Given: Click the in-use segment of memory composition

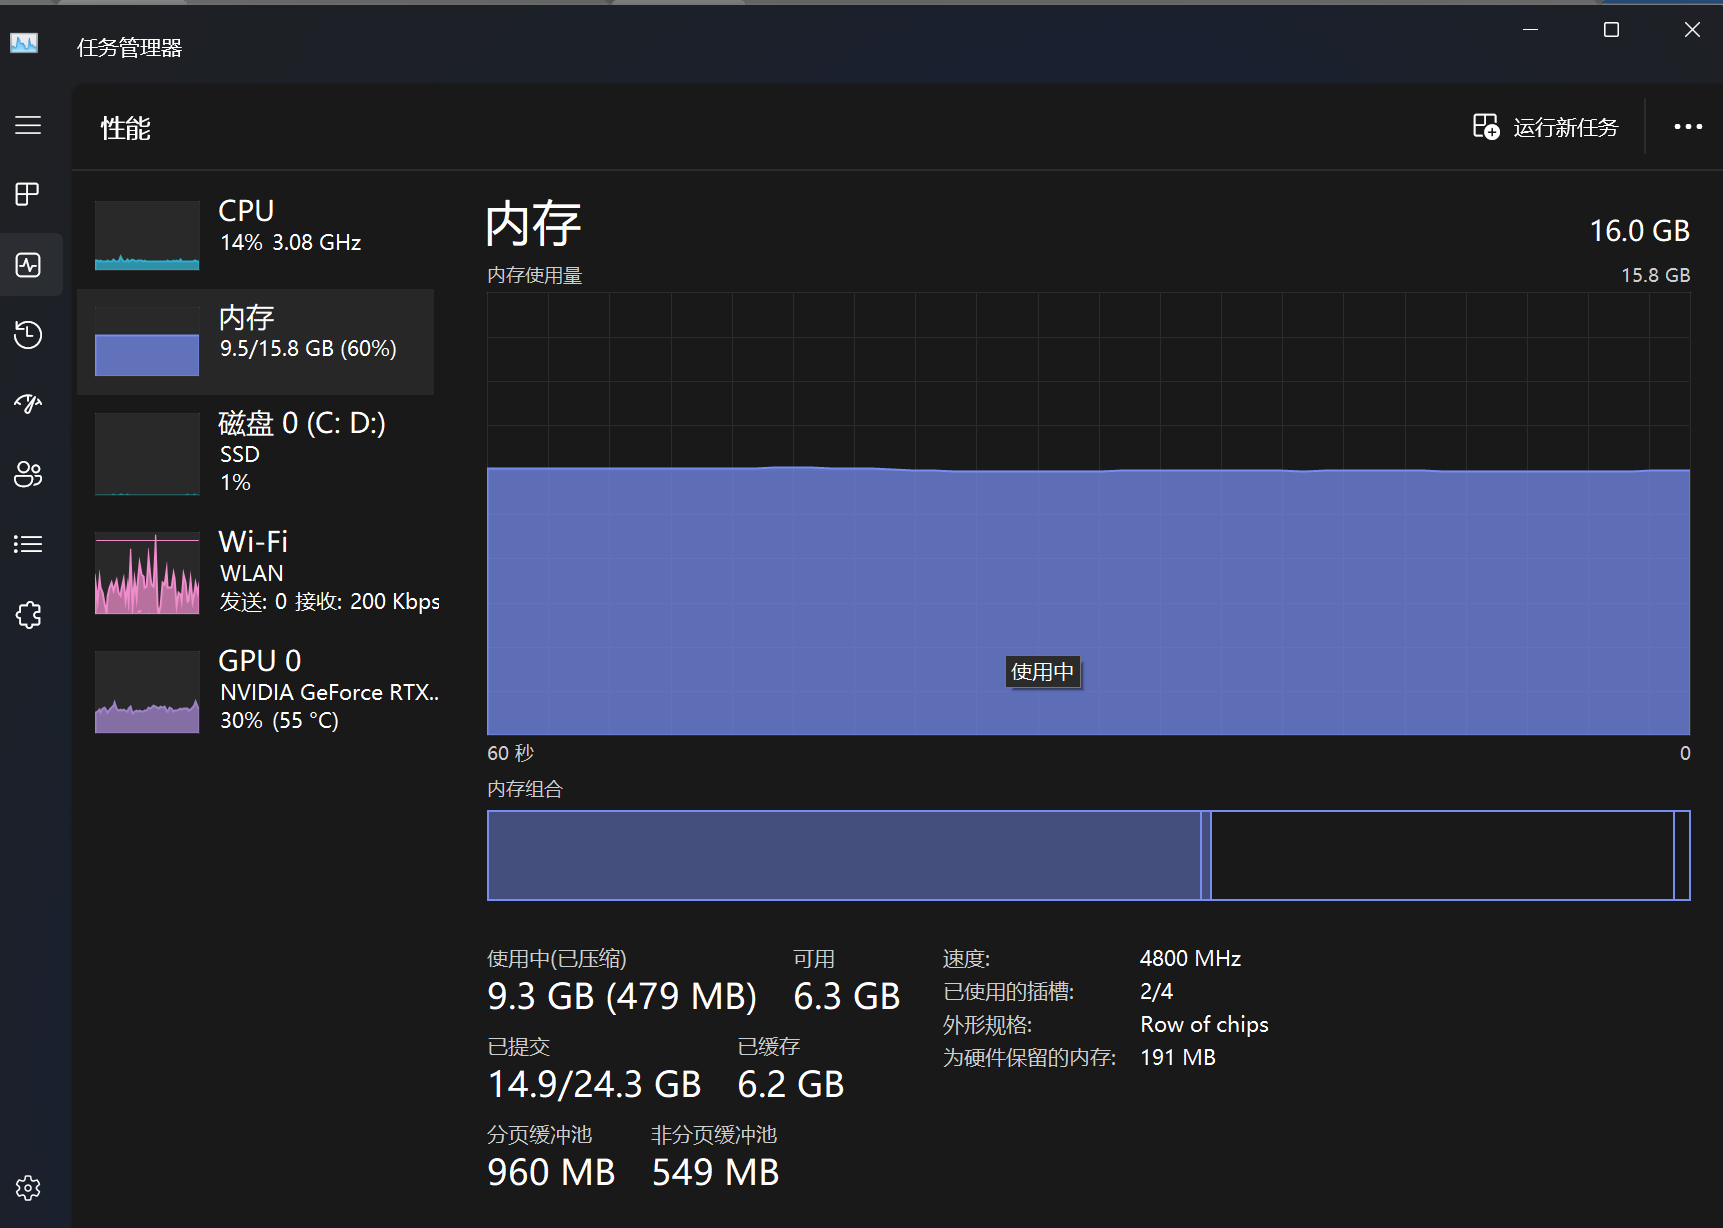Looking at the screenshot, I should 844,855.
